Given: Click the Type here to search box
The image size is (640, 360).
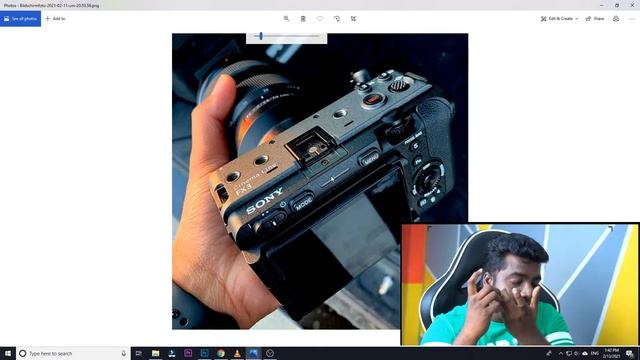Looking at the screenshot, I should click(73, 353).
